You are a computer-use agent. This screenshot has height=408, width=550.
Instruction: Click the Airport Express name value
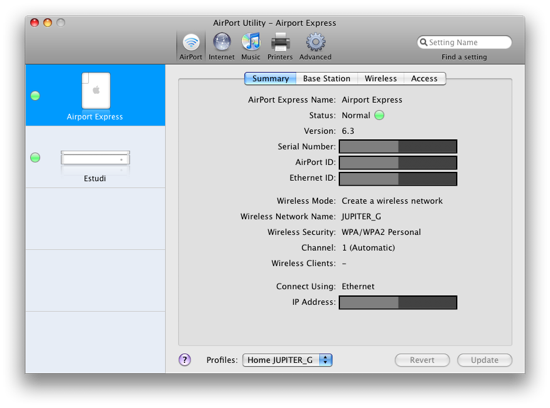(x=372, y=100)
